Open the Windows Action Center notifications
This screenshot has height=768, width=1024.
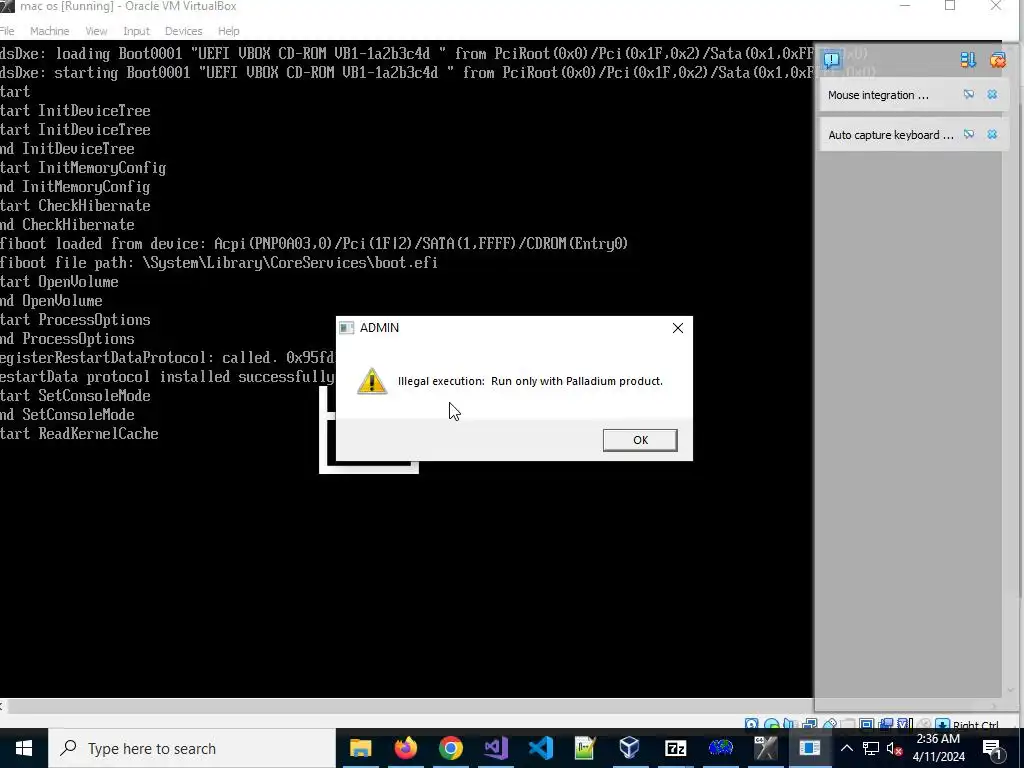pyautogui.click(x=992, y=748)
